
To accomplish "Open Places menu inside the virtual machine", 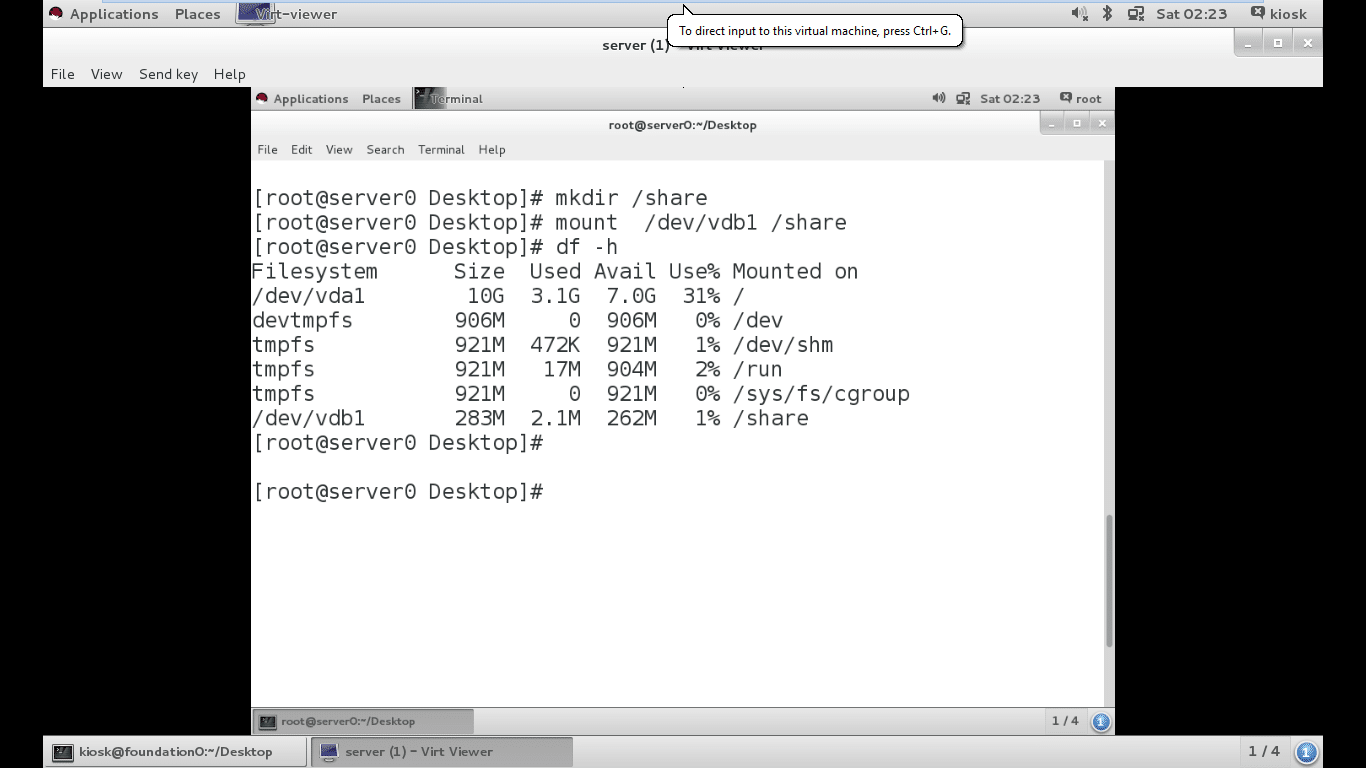I will (x=381, y=99).
